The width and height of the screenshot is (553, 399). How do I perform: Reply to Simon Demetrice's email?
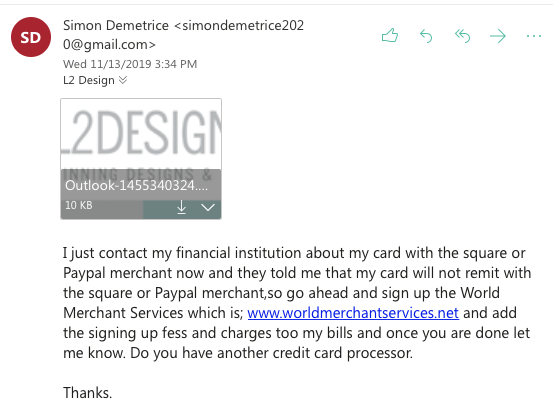[x=426, y=36]
